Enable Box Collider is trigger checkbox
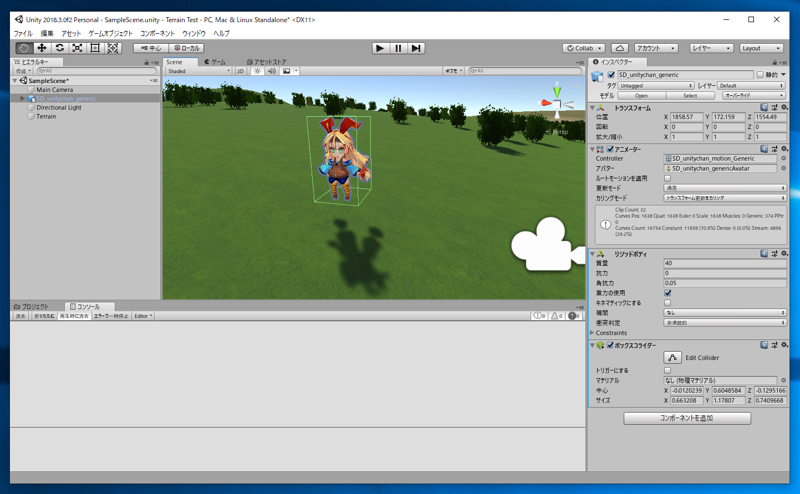The image size is (800, 494). coord(667,370)
